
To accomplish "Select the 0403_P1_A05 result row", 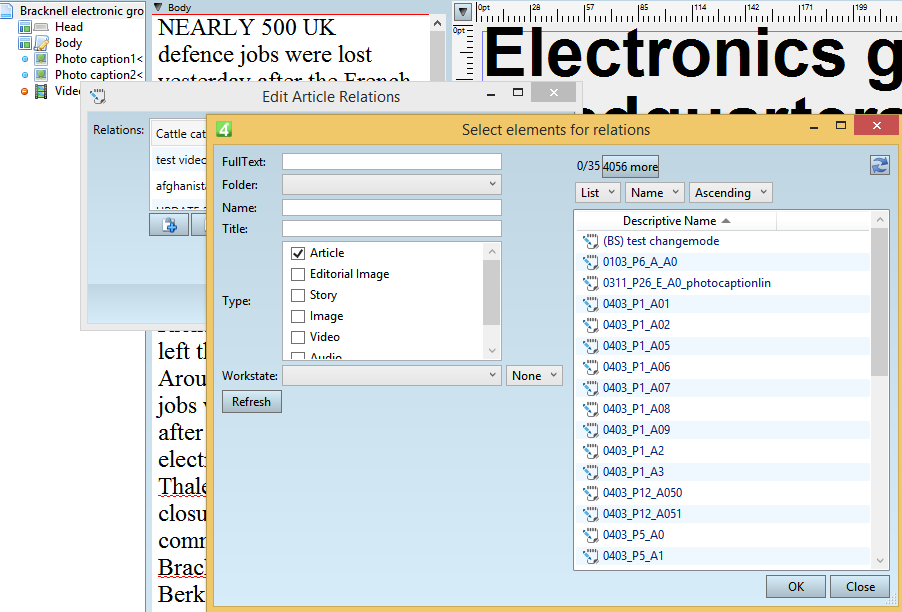I will click(x=724, y=346).
